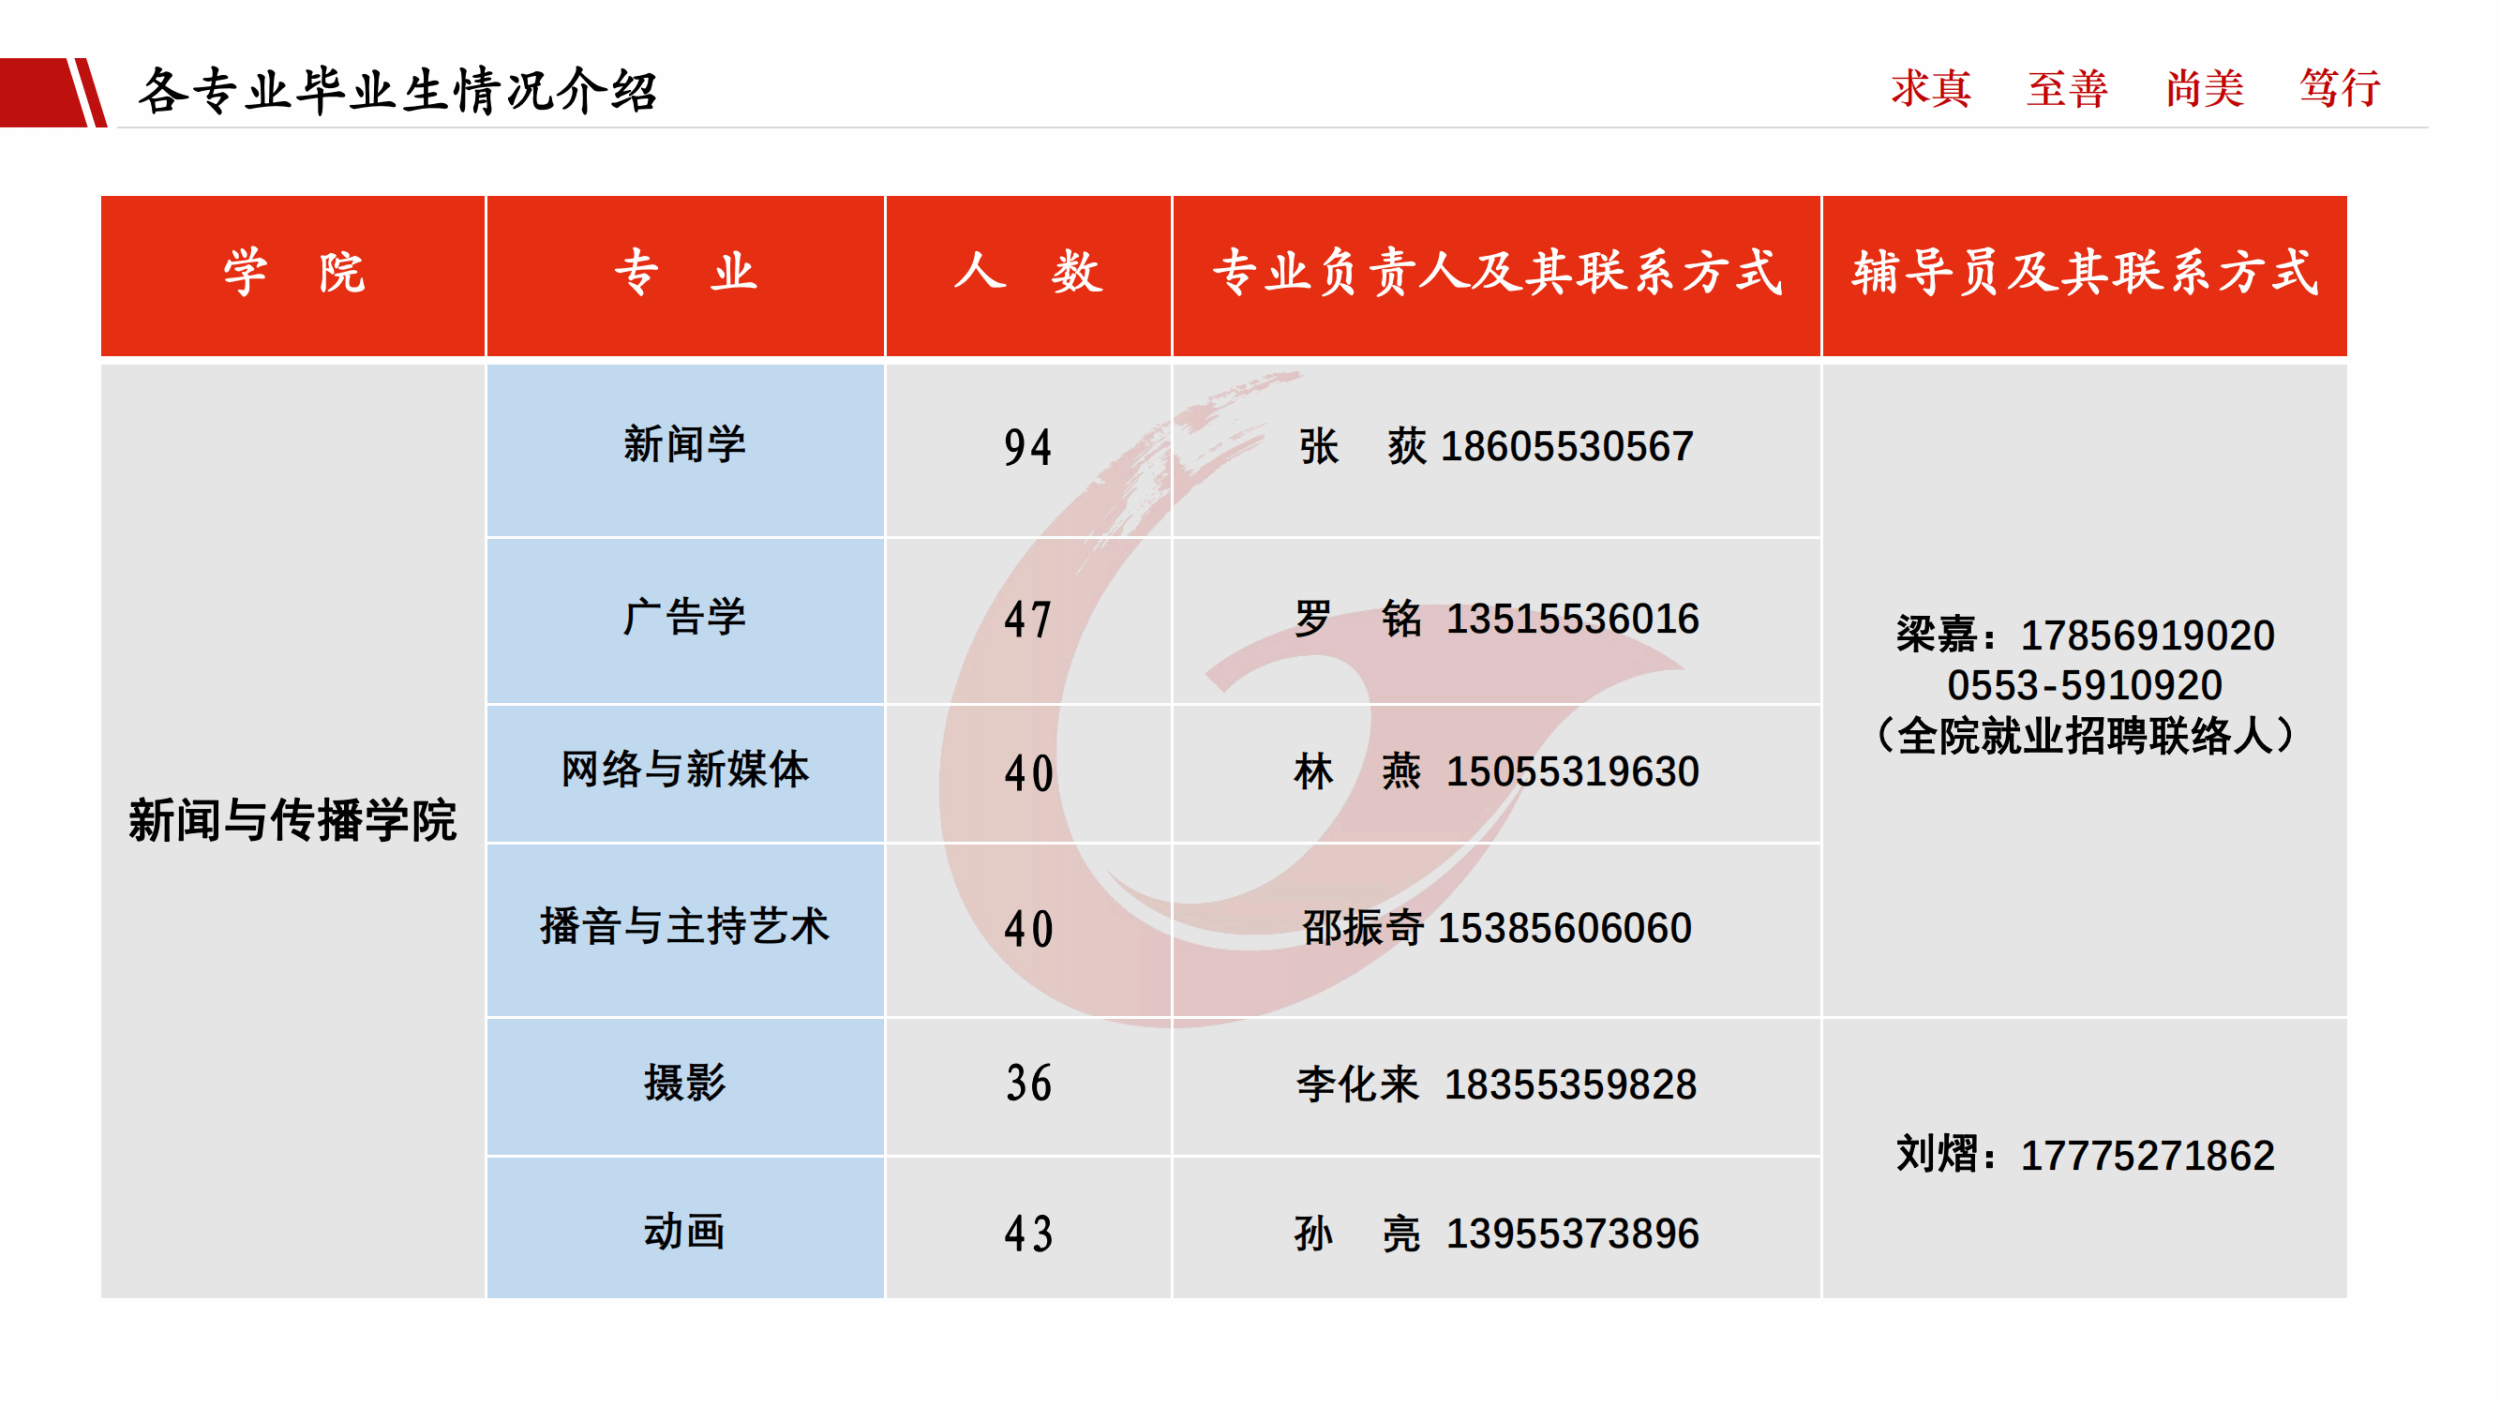Image resolution: width=2500 pixels, height=1406 pixels.
Task: Select the 新闻与传播学院 cell
Action: (293, 821)
